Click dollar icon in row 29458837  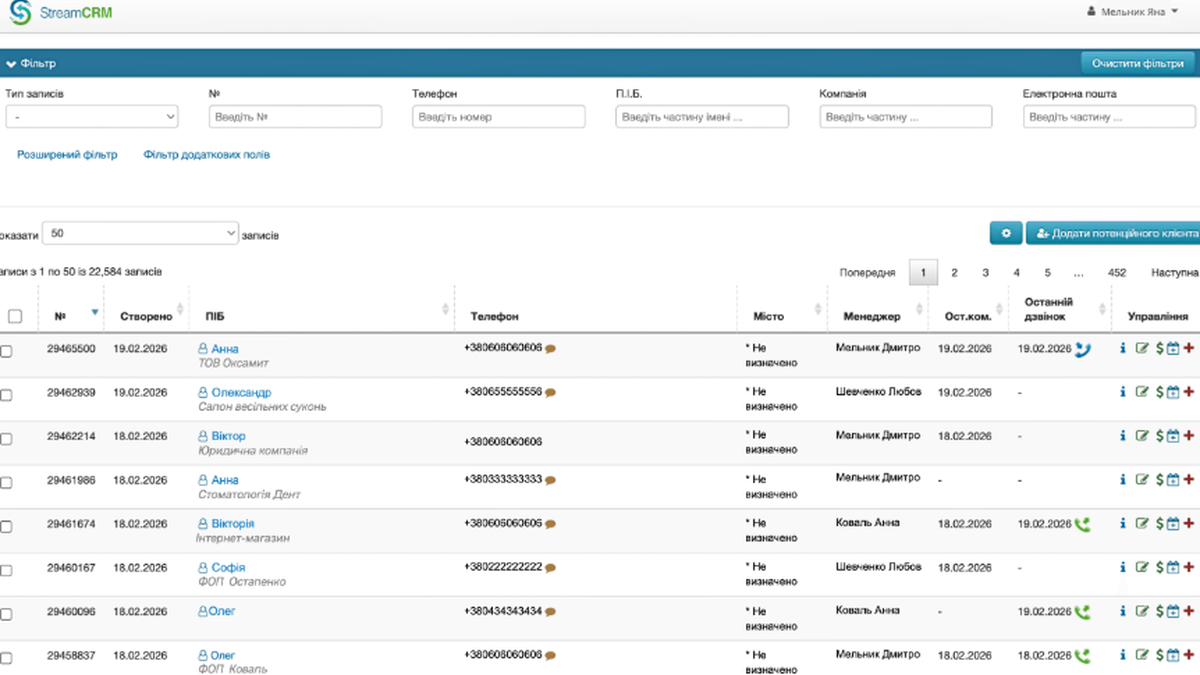[1159, 655]
